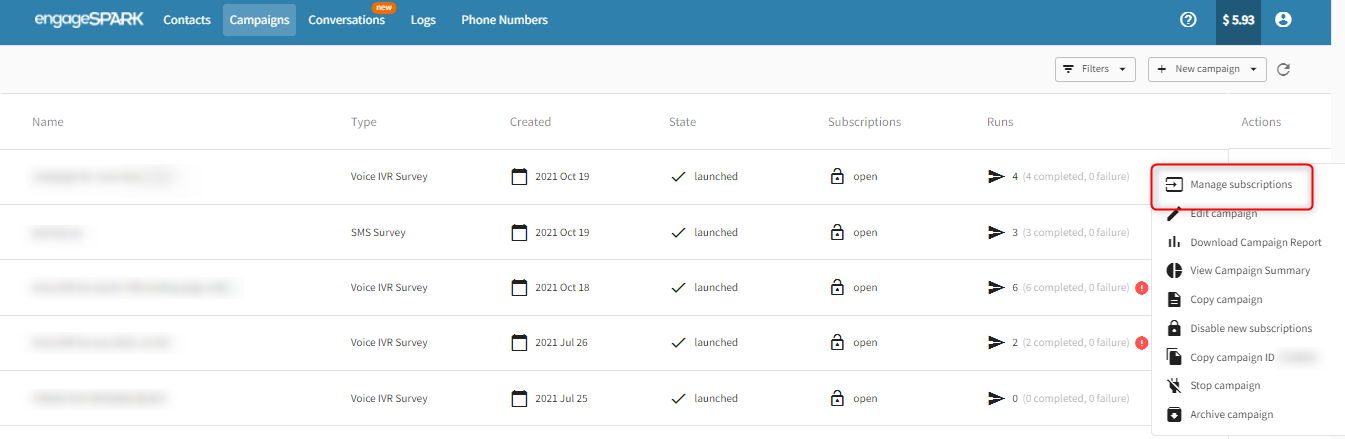Open the New campaign dropdown
1345x439 pixels.
[1207, 69]
